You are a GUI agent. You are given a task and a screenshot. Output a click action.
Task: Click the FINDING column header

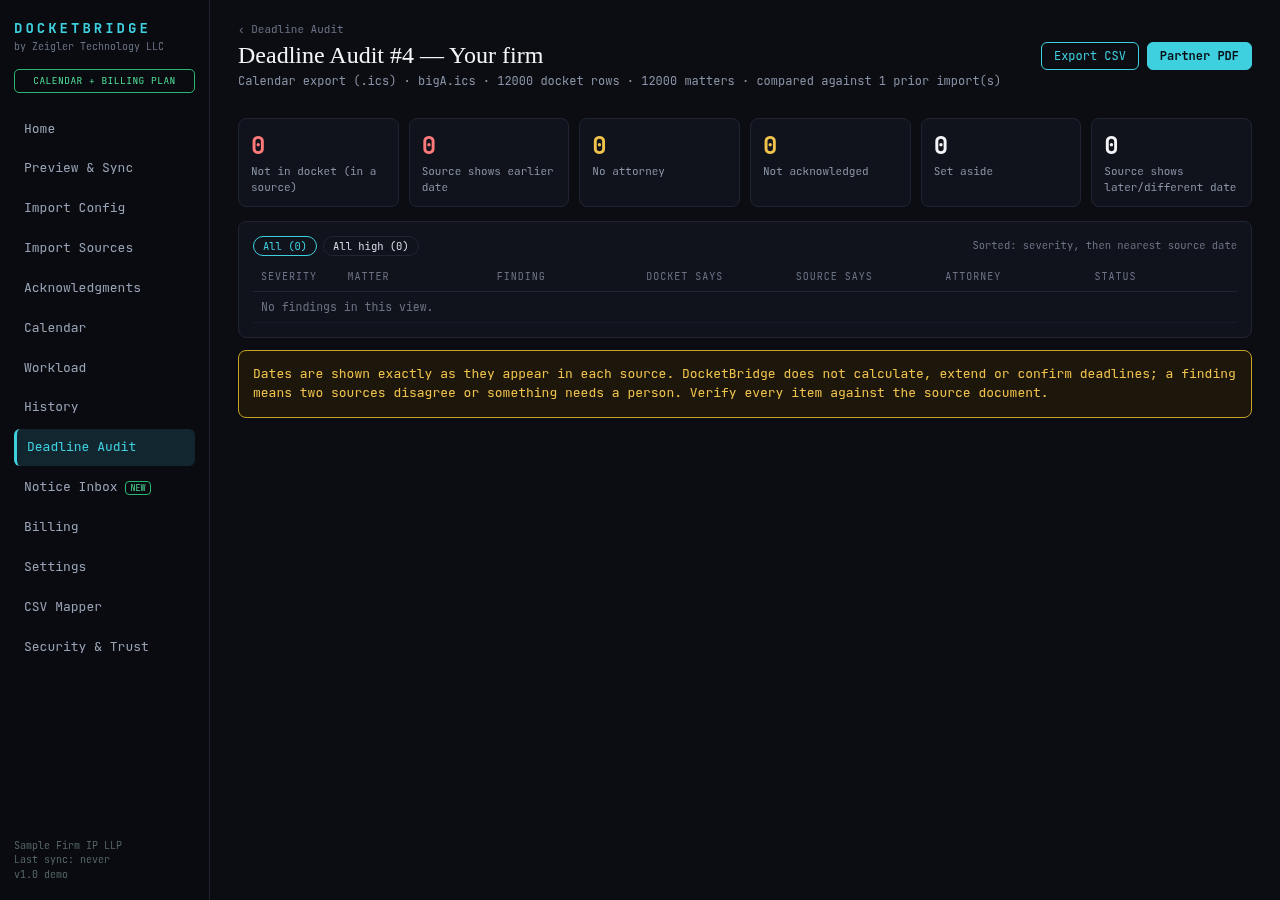(521, 277)
